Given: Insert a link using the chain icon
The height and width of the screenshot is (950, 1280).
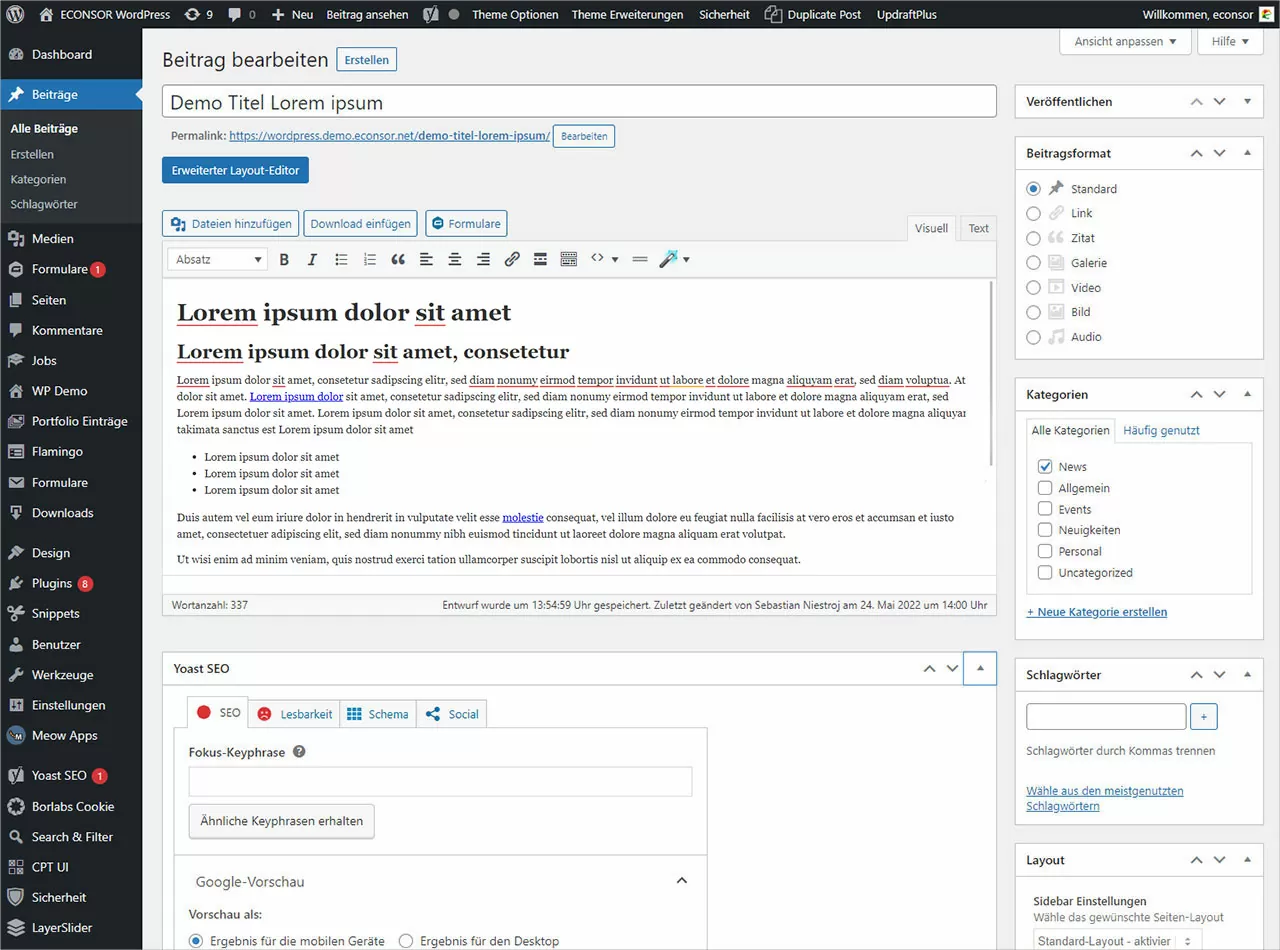Looking at the screenshot, I should coord(512,259).
